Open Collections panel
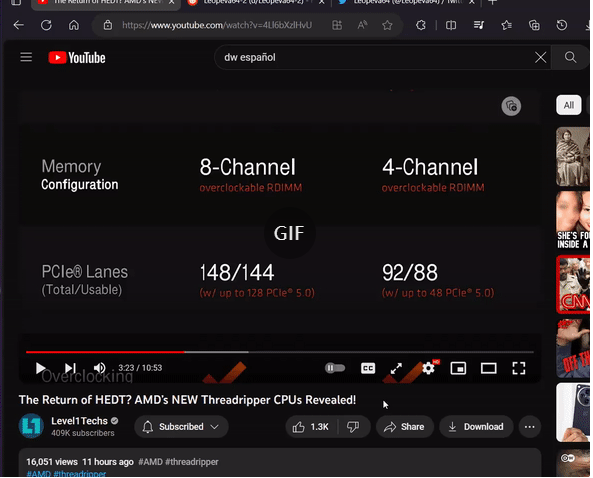Image resolution: width=593 pixels, height=478 pixels. (534, 25)
